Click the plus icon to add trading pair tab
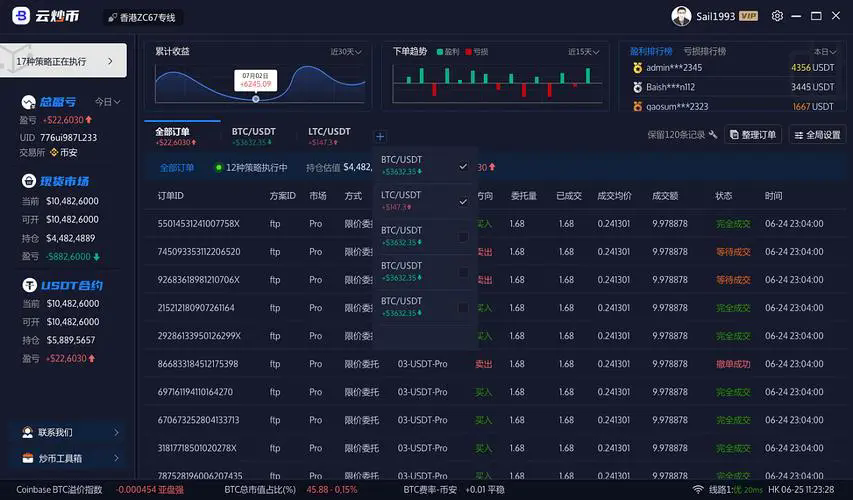Image resolution: width=853 pixels, height=500 pixels. click(x=380, y=136)
